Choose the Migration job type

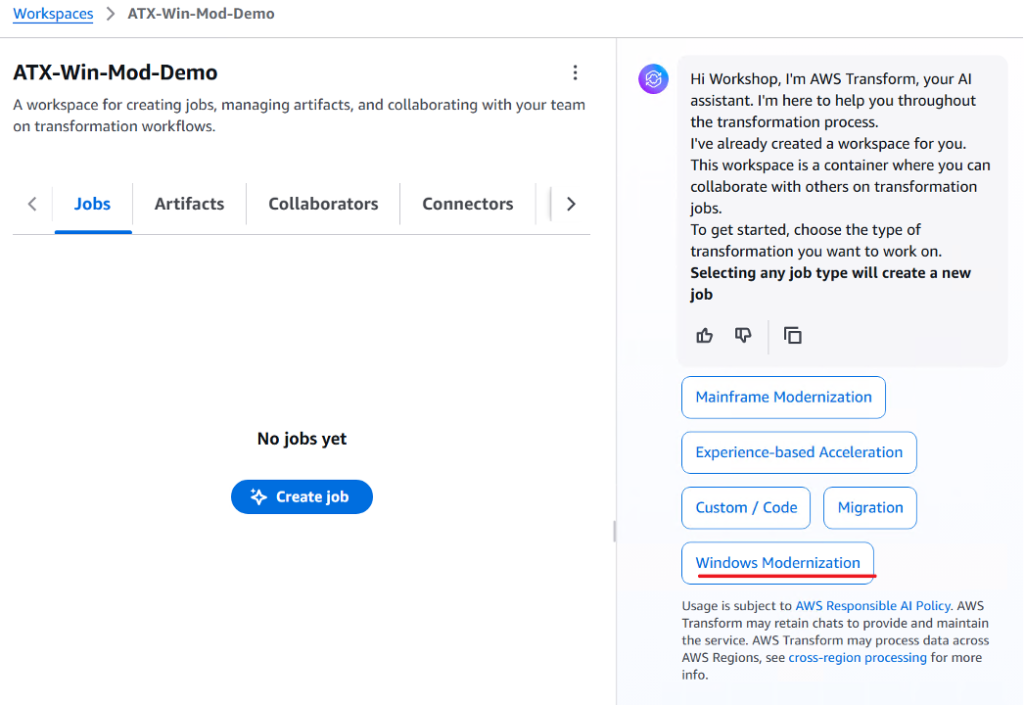point(870,508)
